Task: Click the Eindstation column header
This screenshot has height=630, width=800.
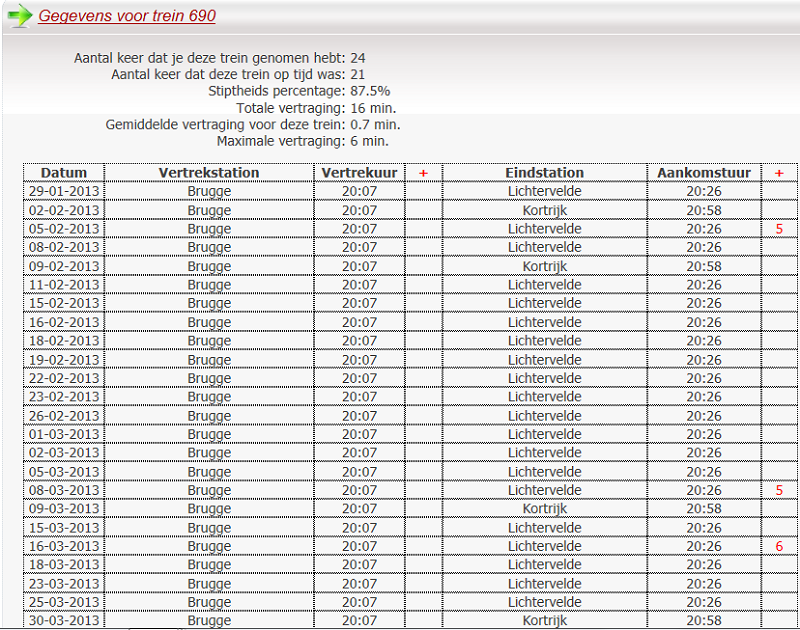Action: (544, 173)
